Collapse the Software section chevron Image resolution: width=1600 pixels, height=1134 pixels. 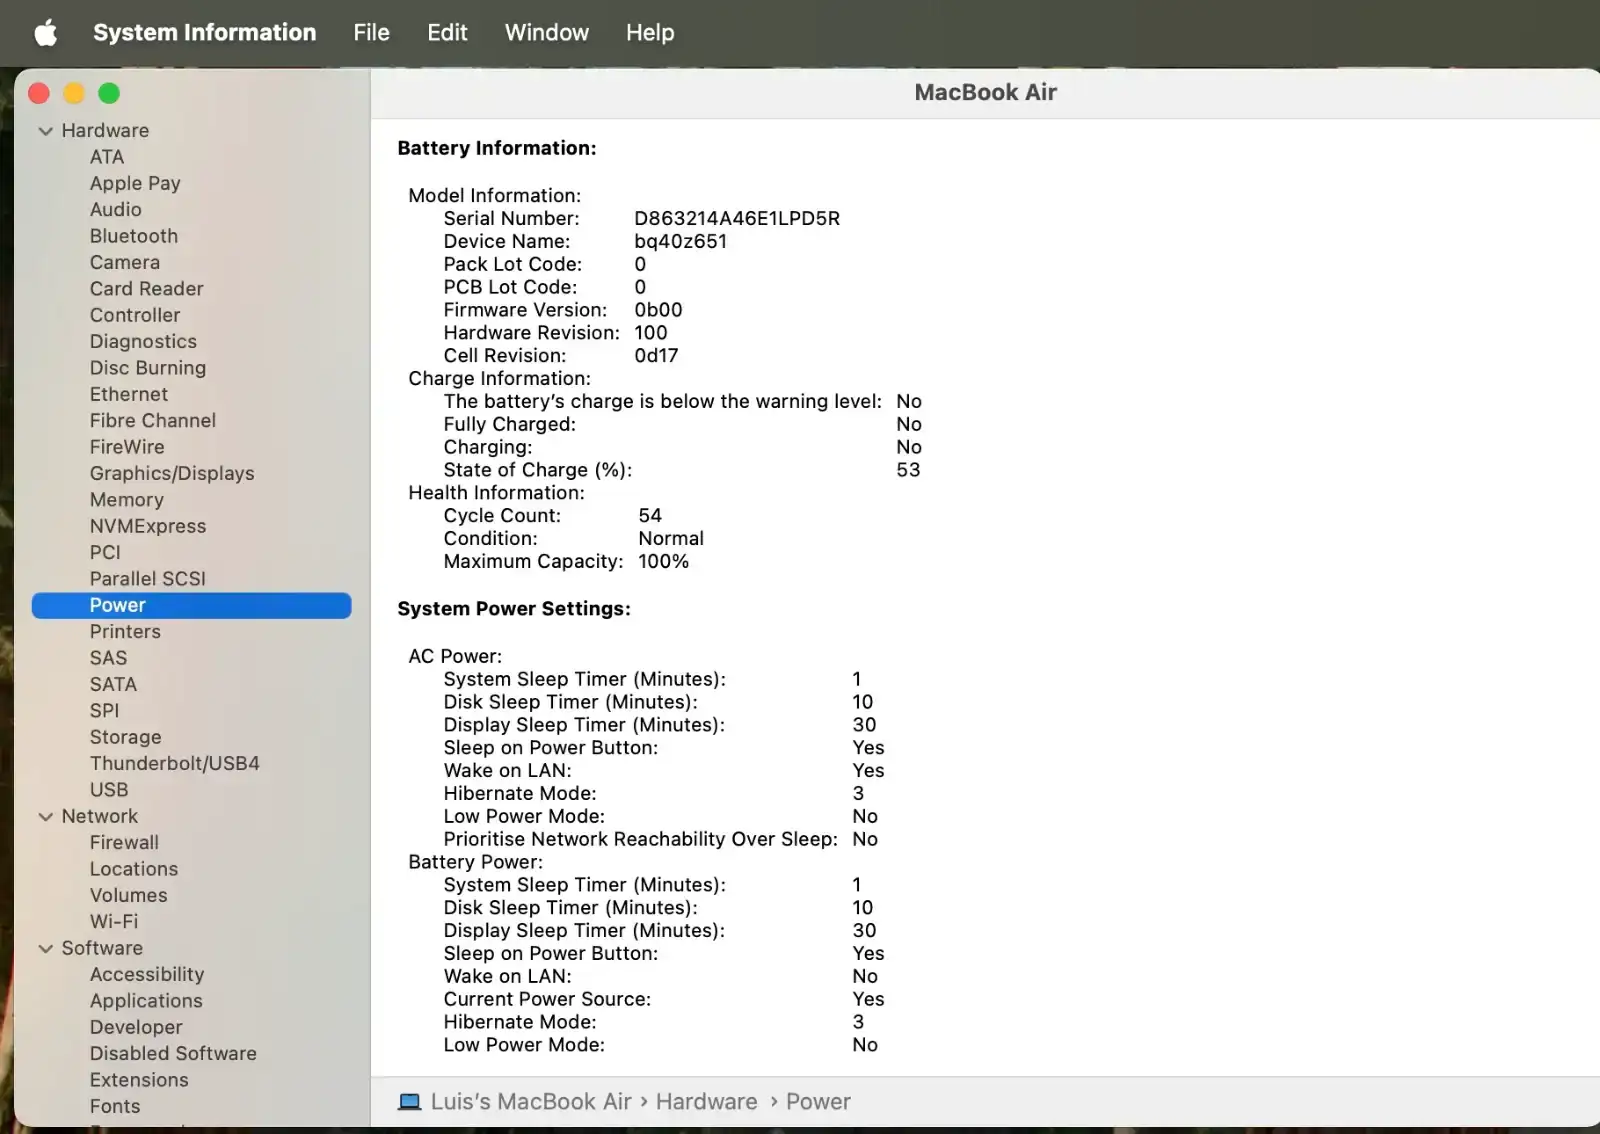point(45,949)
